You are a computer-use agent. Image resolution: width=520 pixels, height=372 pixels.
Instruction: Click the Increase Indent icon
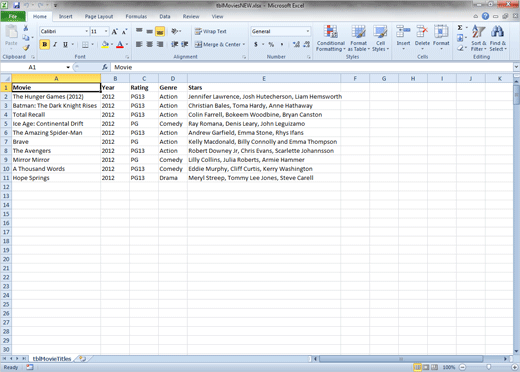click(185, 44)
